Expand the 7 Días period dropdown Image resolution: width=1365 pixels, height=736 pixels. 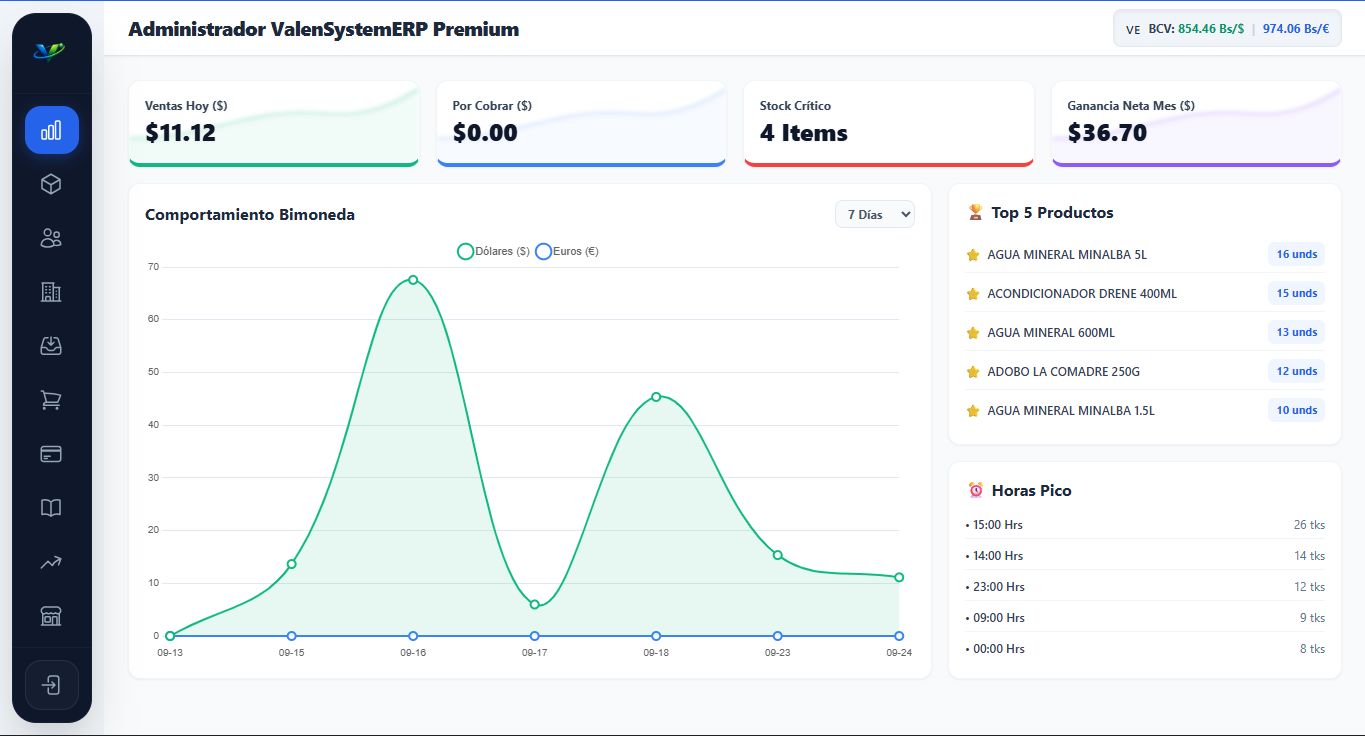875,214
